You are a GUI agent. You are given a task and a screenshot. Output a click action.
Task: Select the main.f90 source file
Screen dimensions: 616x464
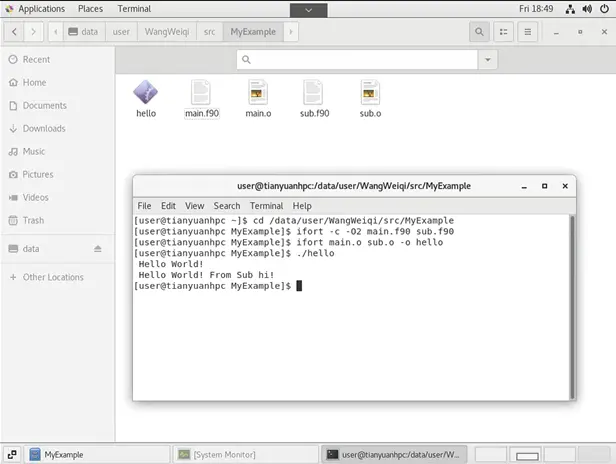[x=202, y=98]
